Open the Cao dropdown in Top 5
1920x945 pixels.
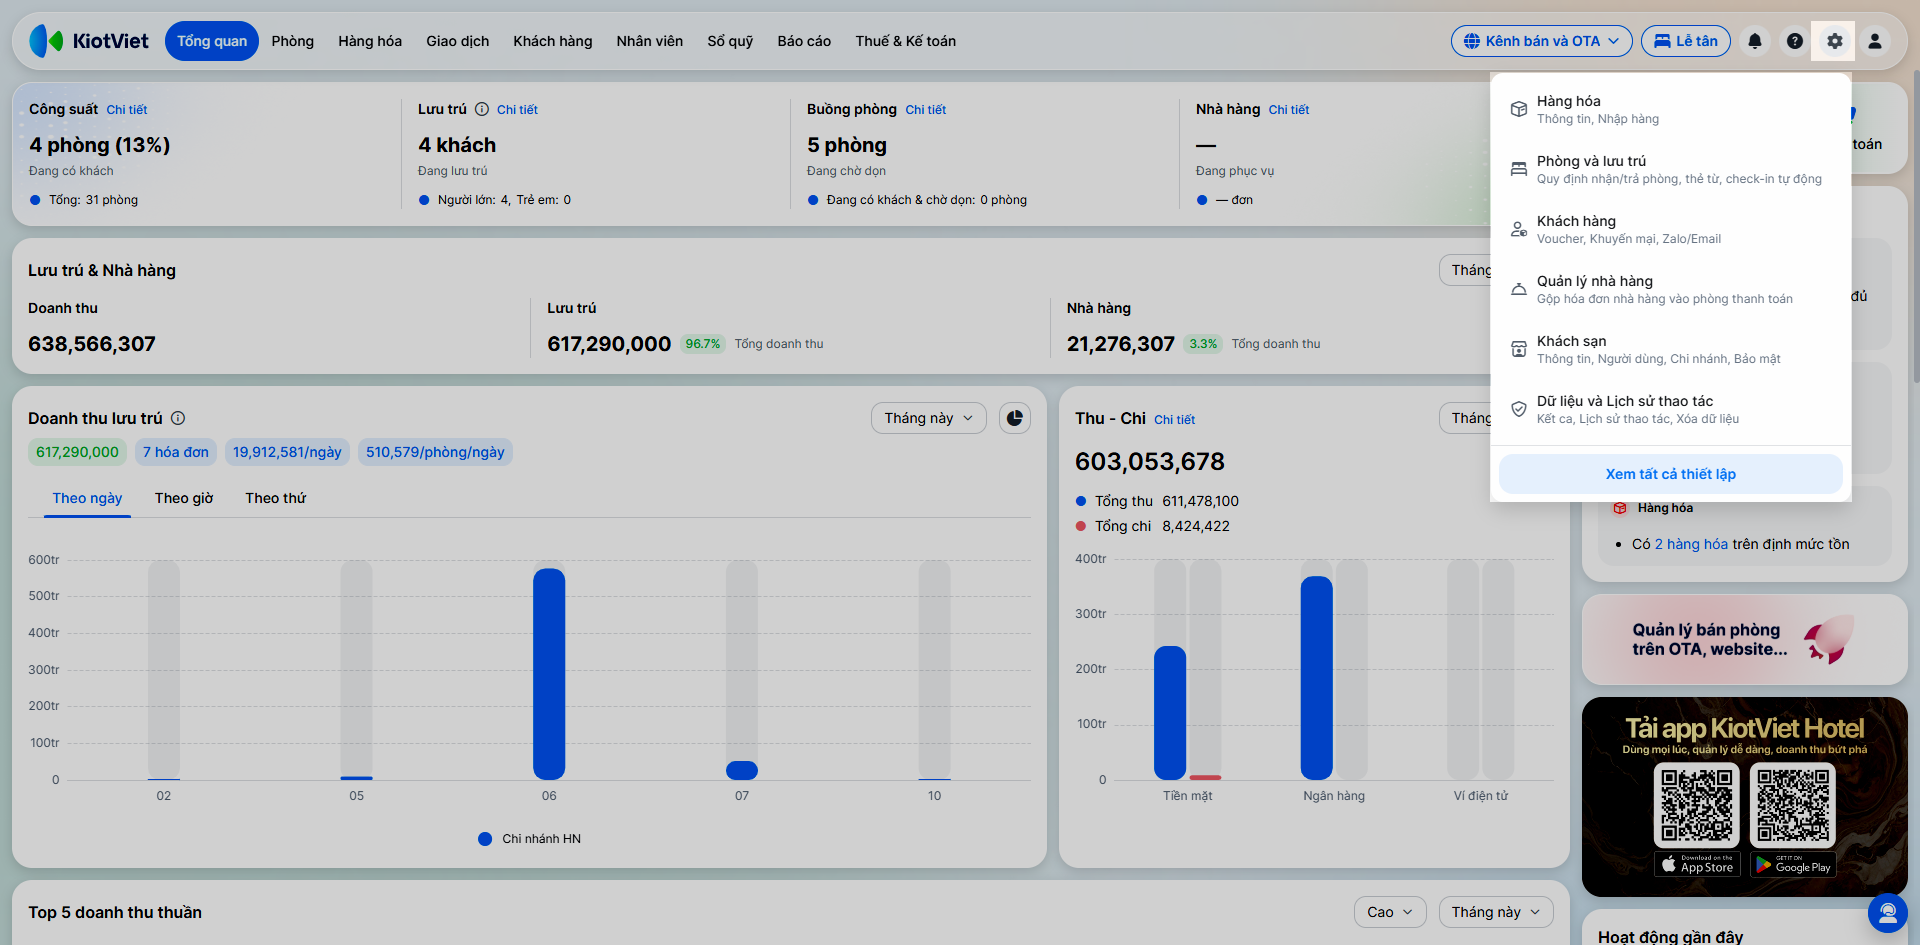(1390, 912)
